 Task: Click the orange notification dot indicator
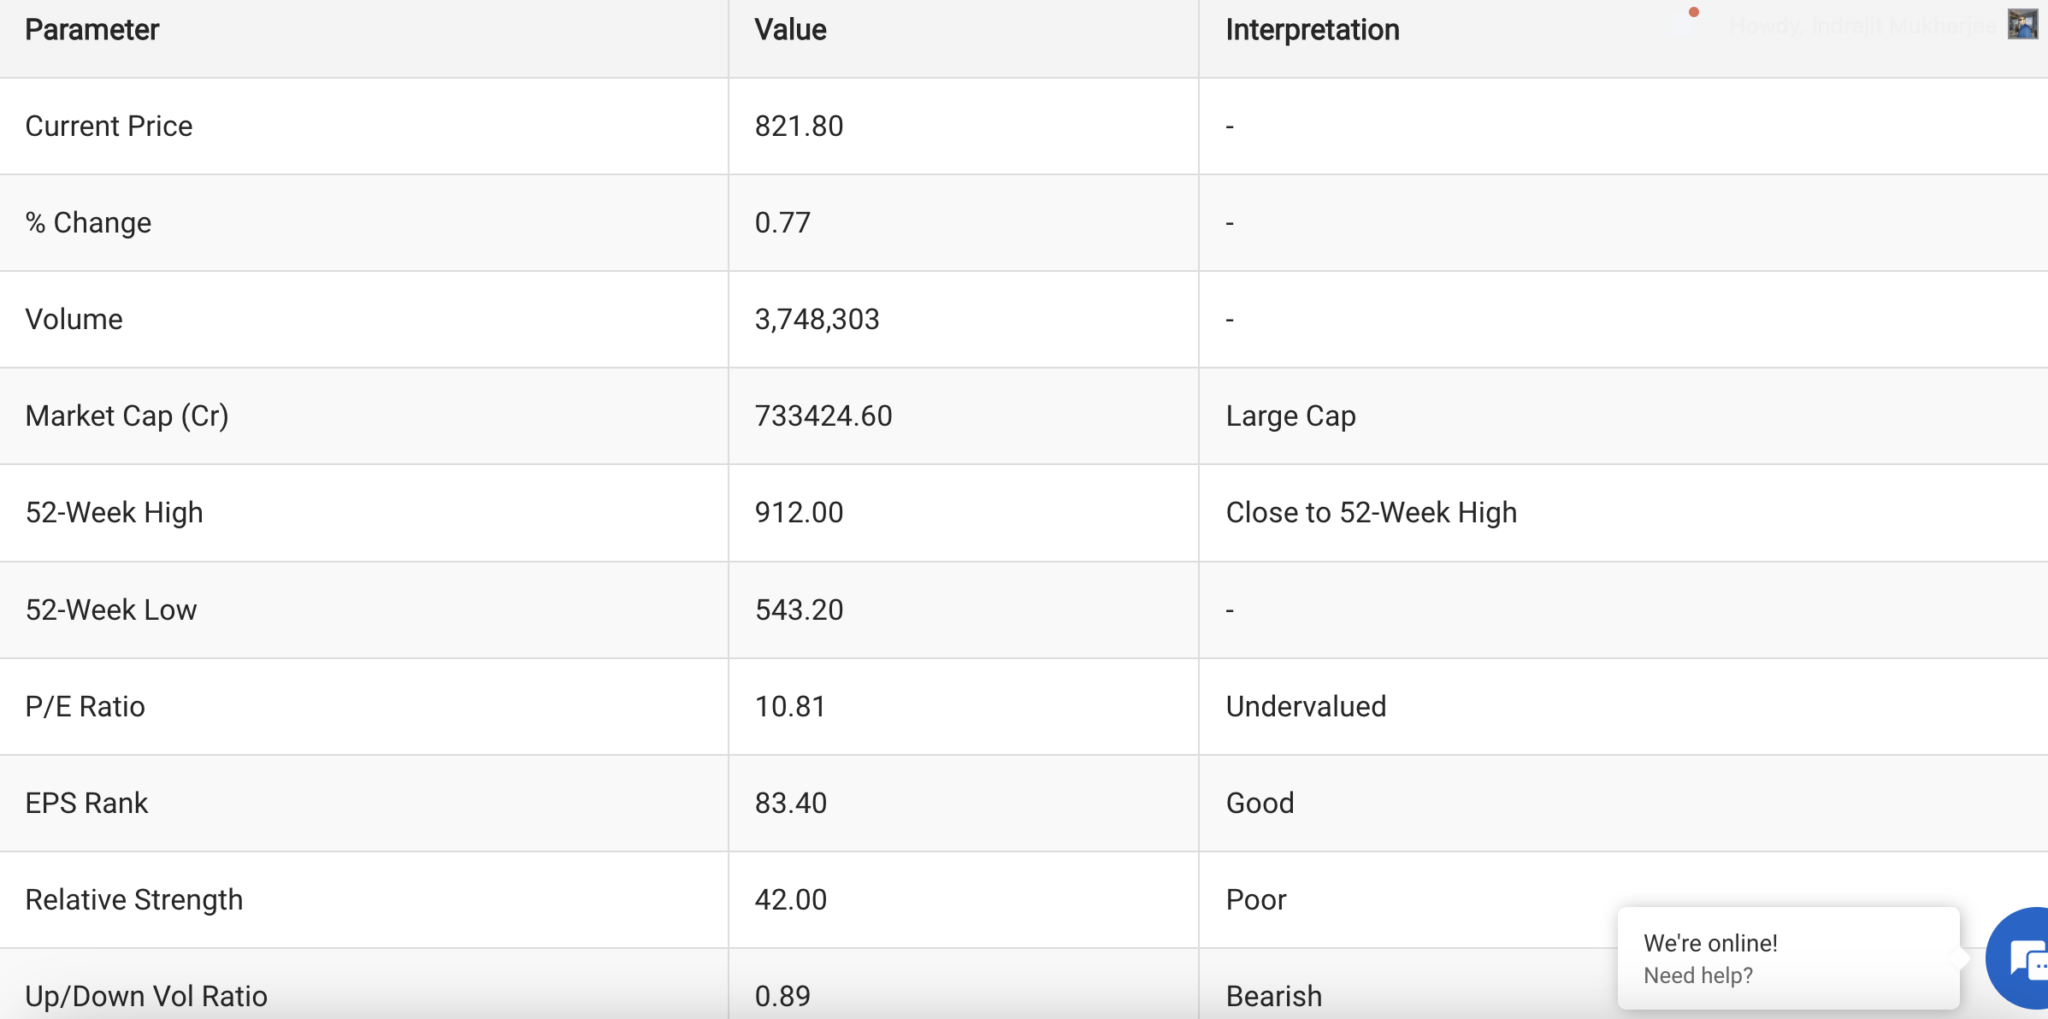pos(1692,14)
